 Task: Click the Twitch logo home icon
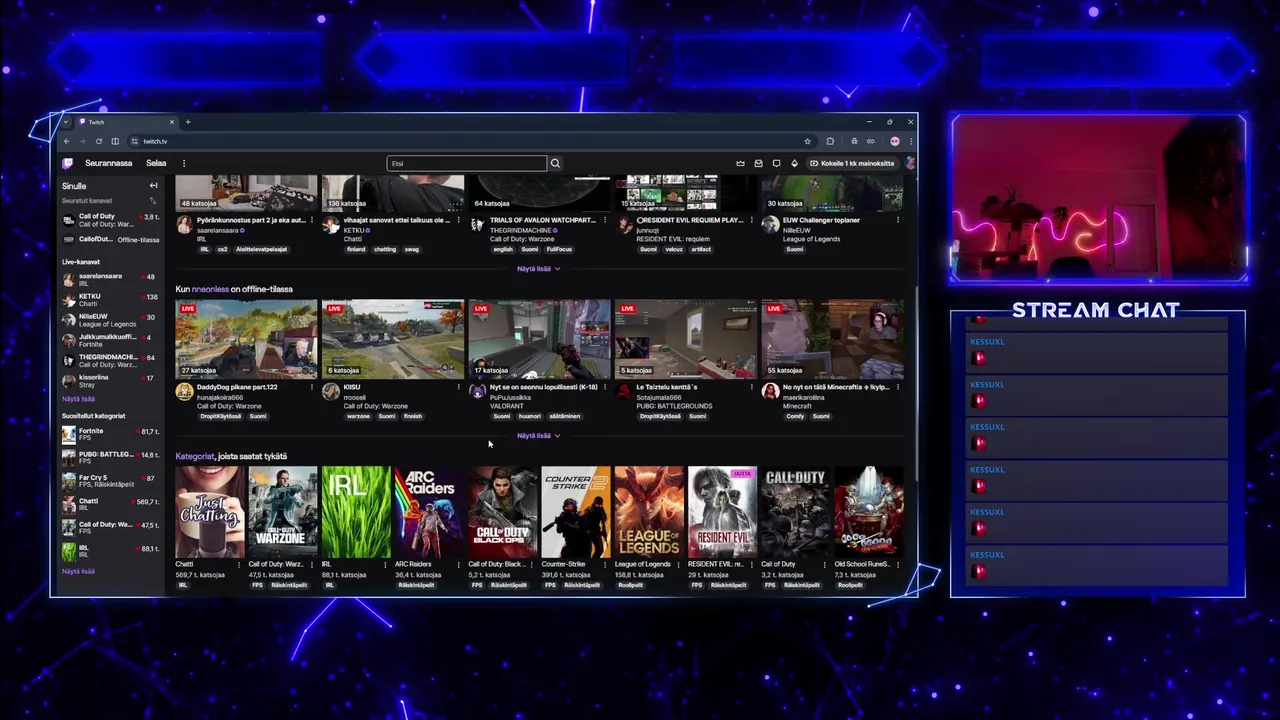tap(68, 163)
